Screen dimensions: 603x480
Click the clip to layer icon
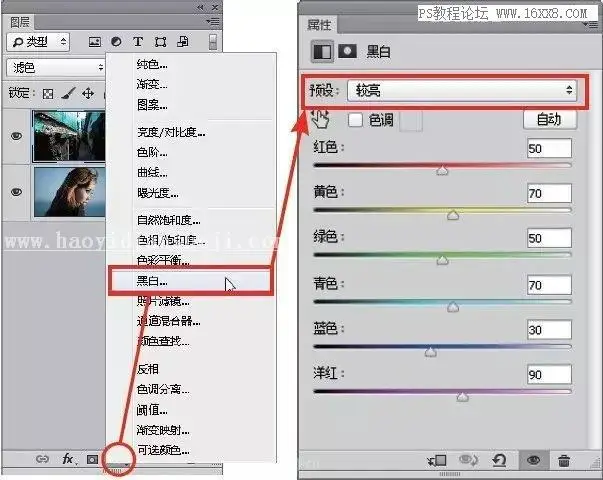point(437,460)
